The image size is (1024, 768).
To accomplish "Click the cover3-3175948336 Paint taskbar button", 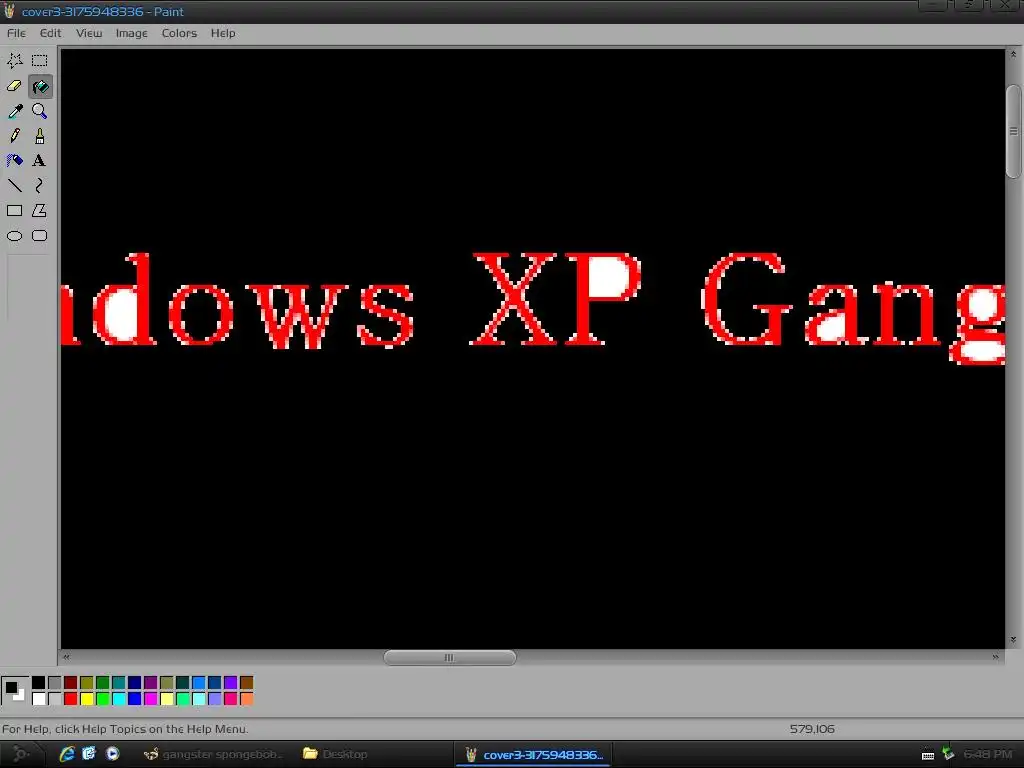I will click(534, 754).
